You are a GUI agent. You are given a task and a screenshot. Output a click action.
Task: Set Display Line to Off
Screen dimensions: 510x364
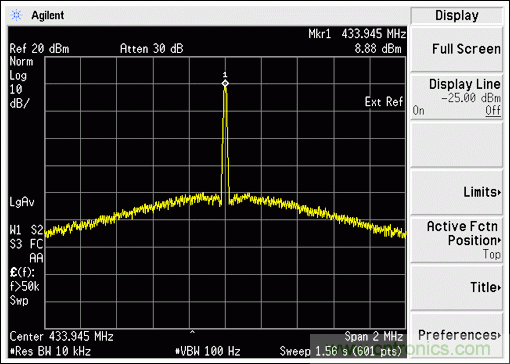(493, 110)
